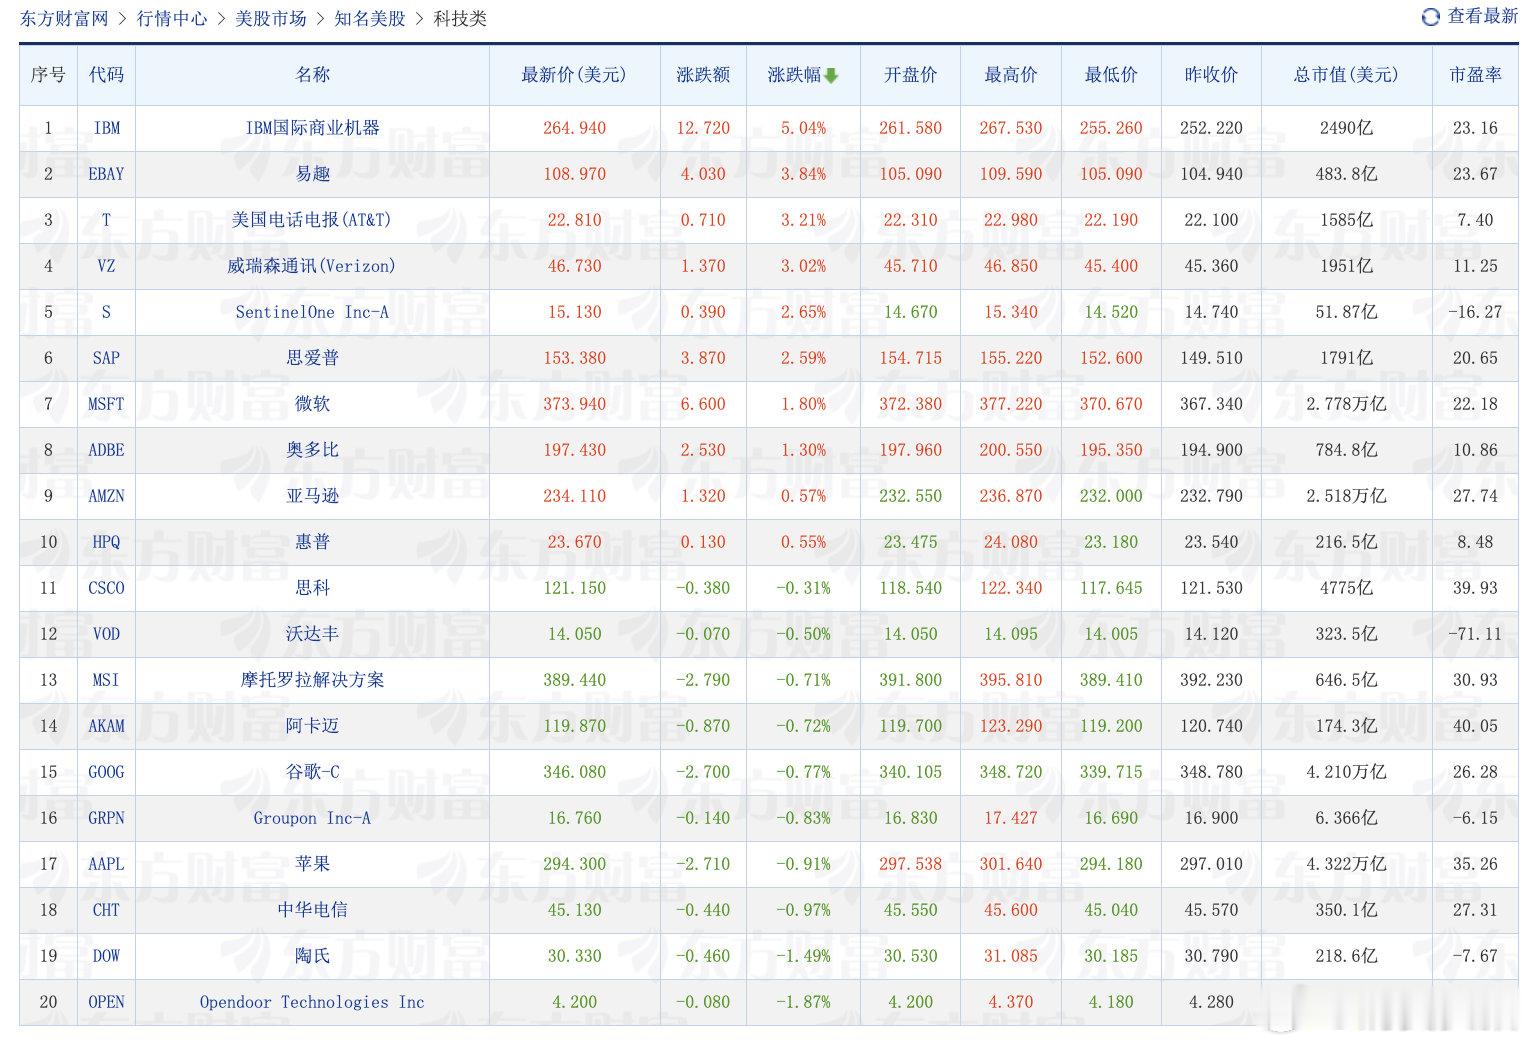Sort by the 市盈率 column header

coord(1475,75)
